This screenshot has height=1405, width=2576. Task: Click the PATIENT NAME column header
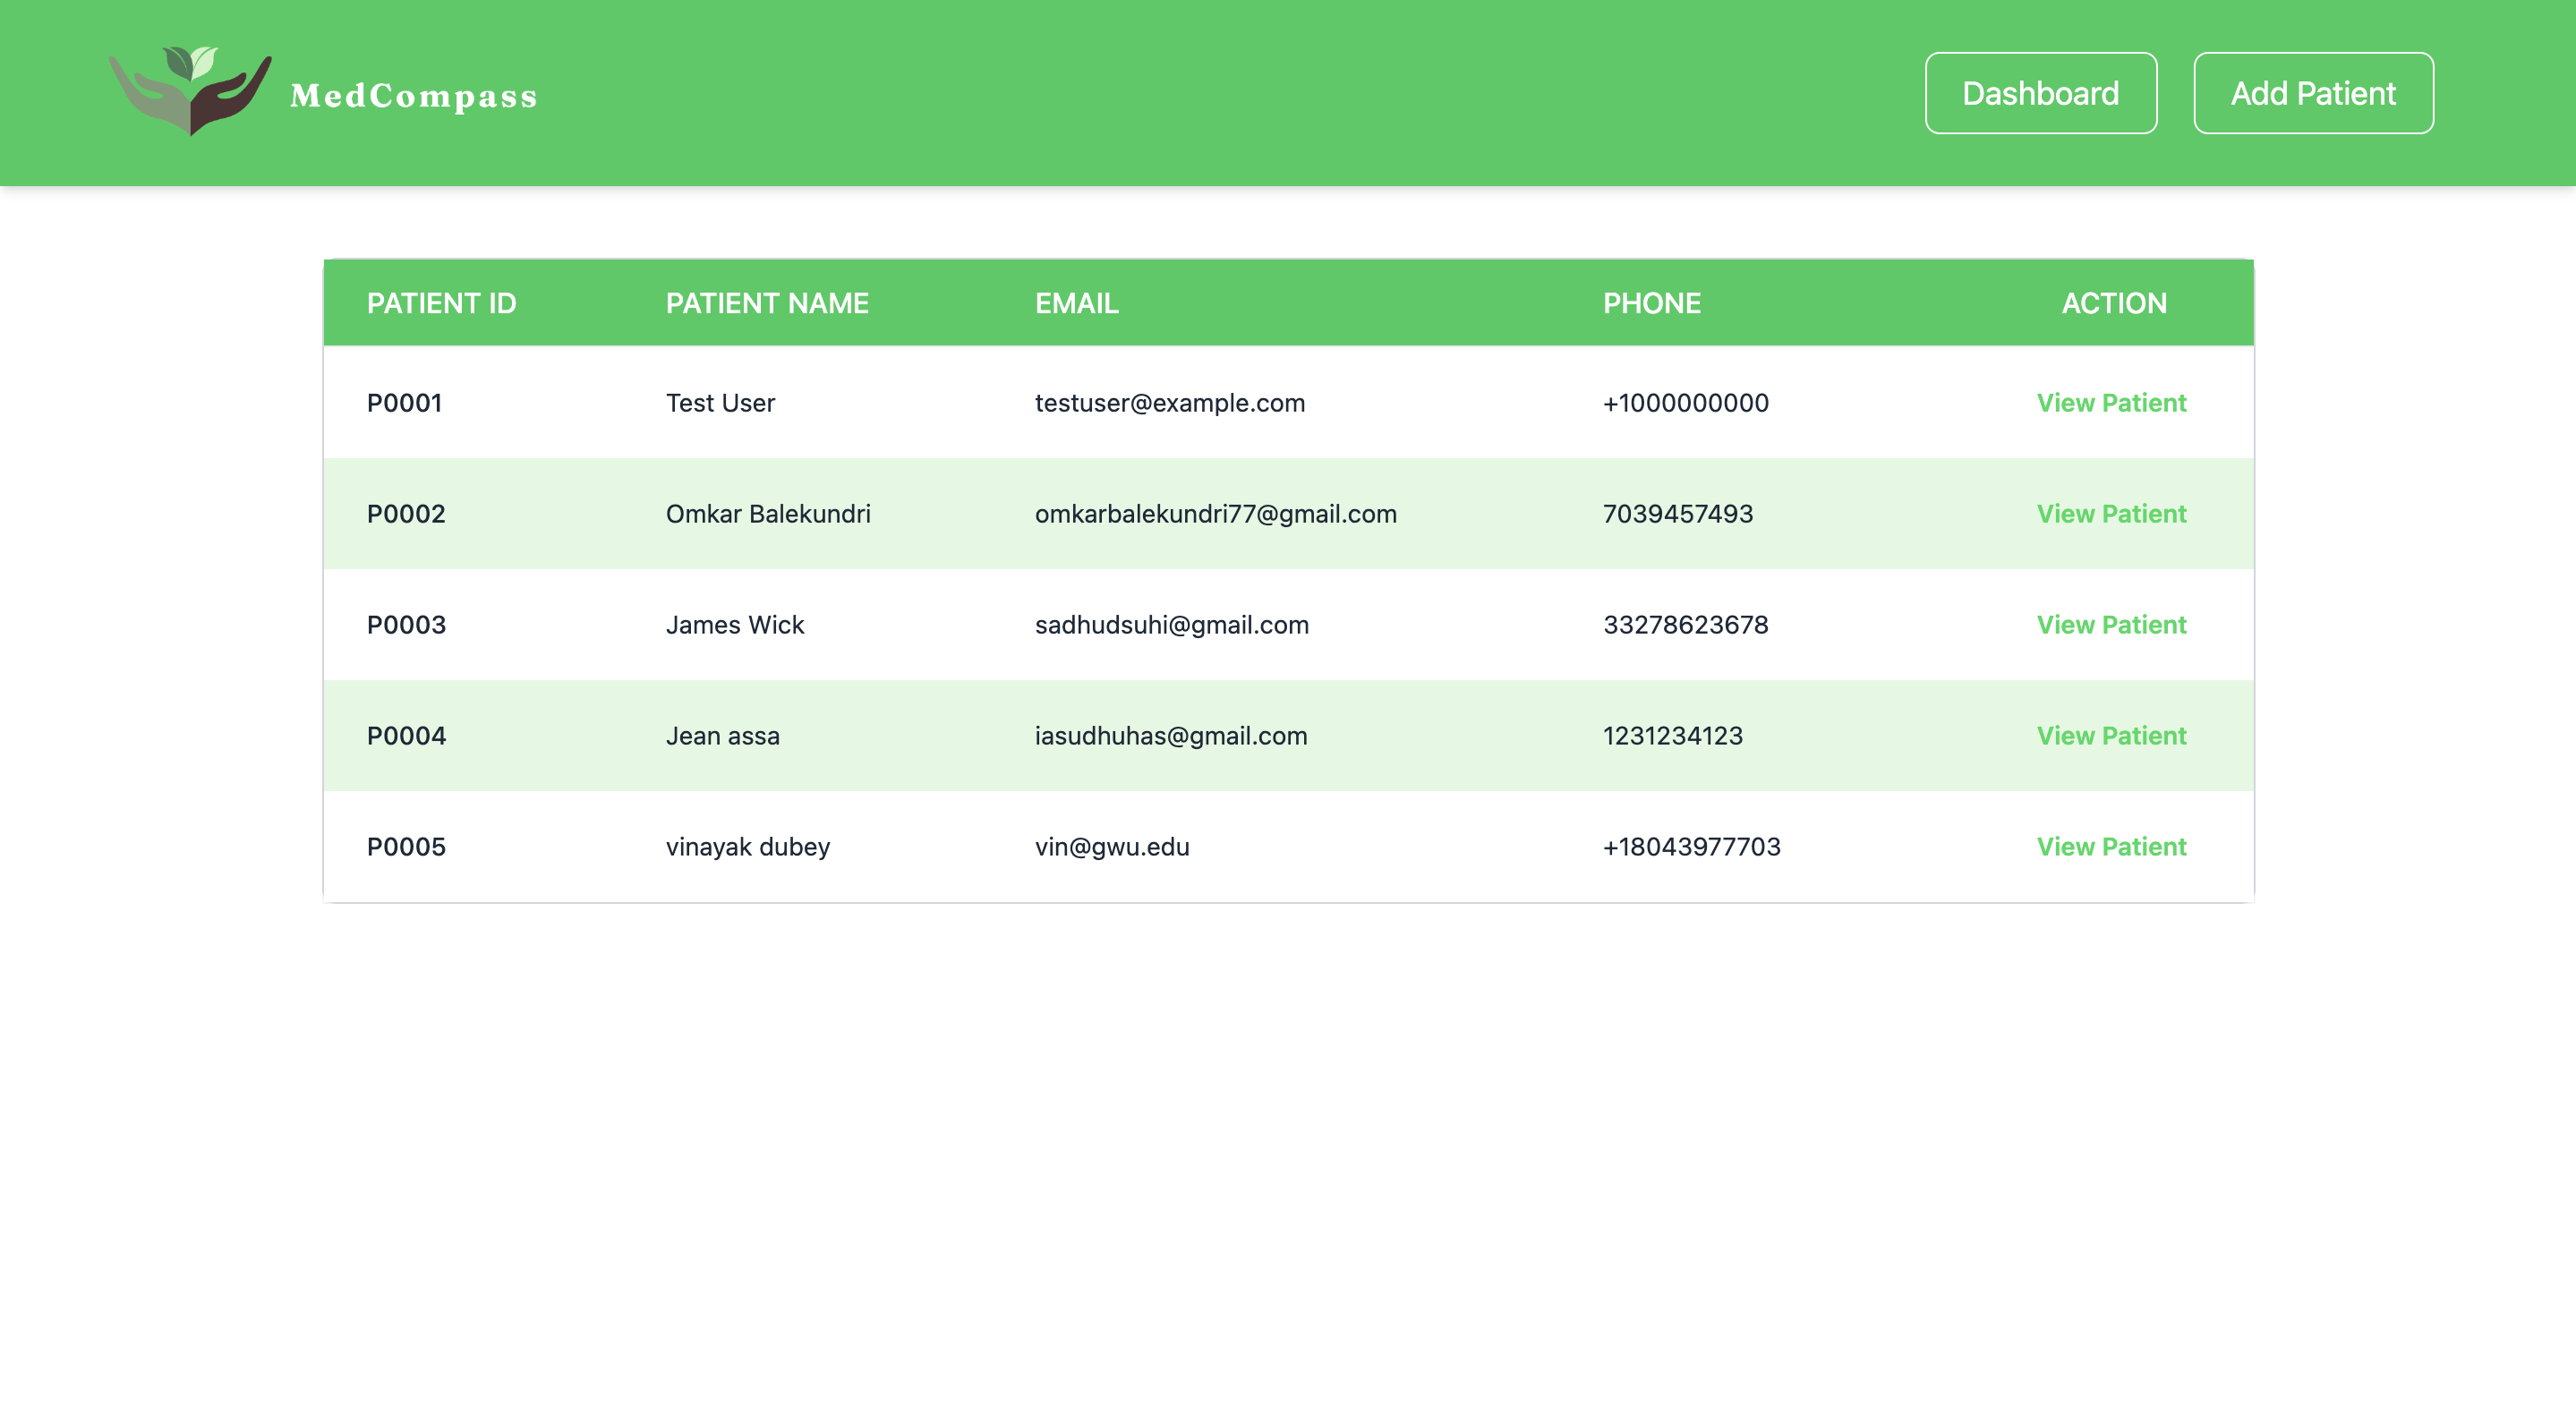tap(767, 303)
